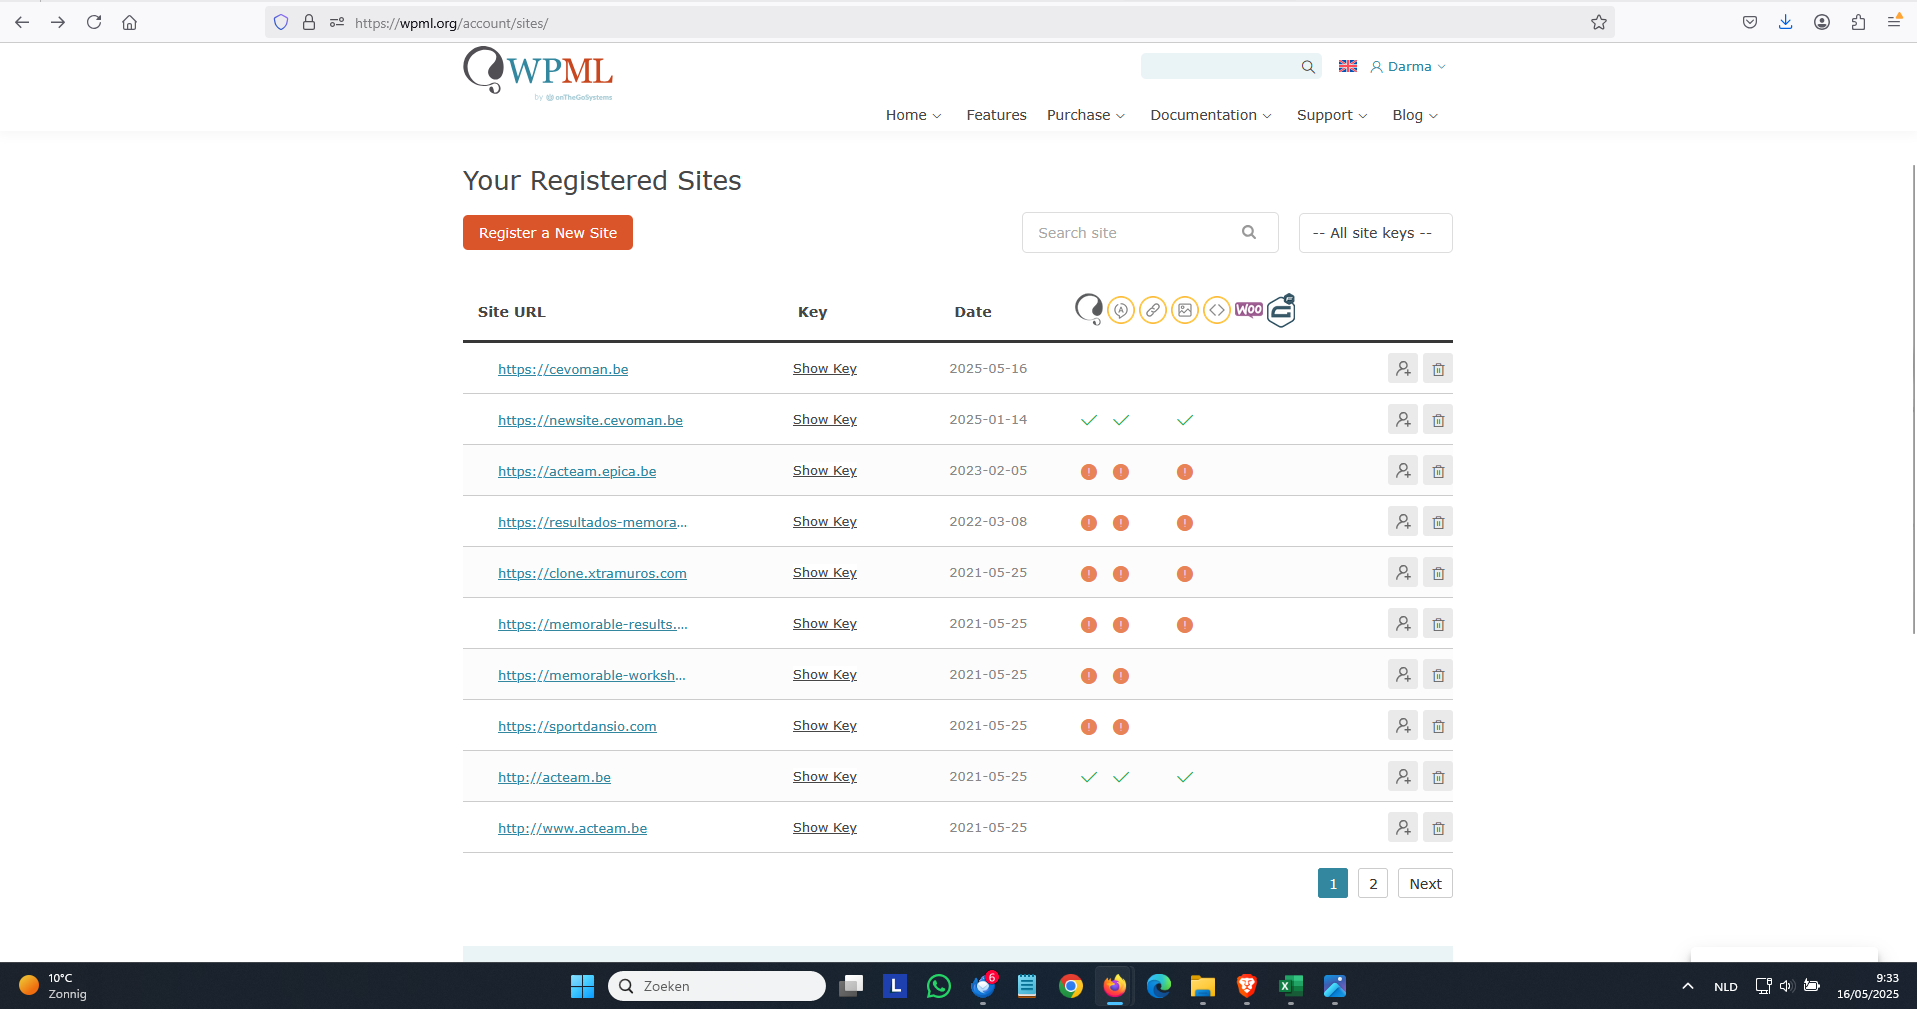Open the Windows Start menu

point(582,986)
